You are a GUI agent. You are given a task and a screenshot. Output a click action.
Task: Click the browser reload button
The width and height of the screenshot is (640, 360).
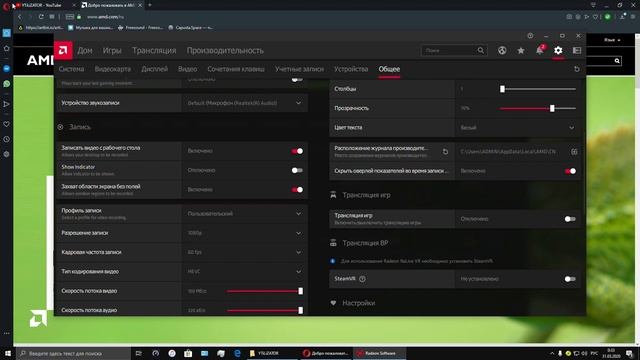click(x=41, y=17)
